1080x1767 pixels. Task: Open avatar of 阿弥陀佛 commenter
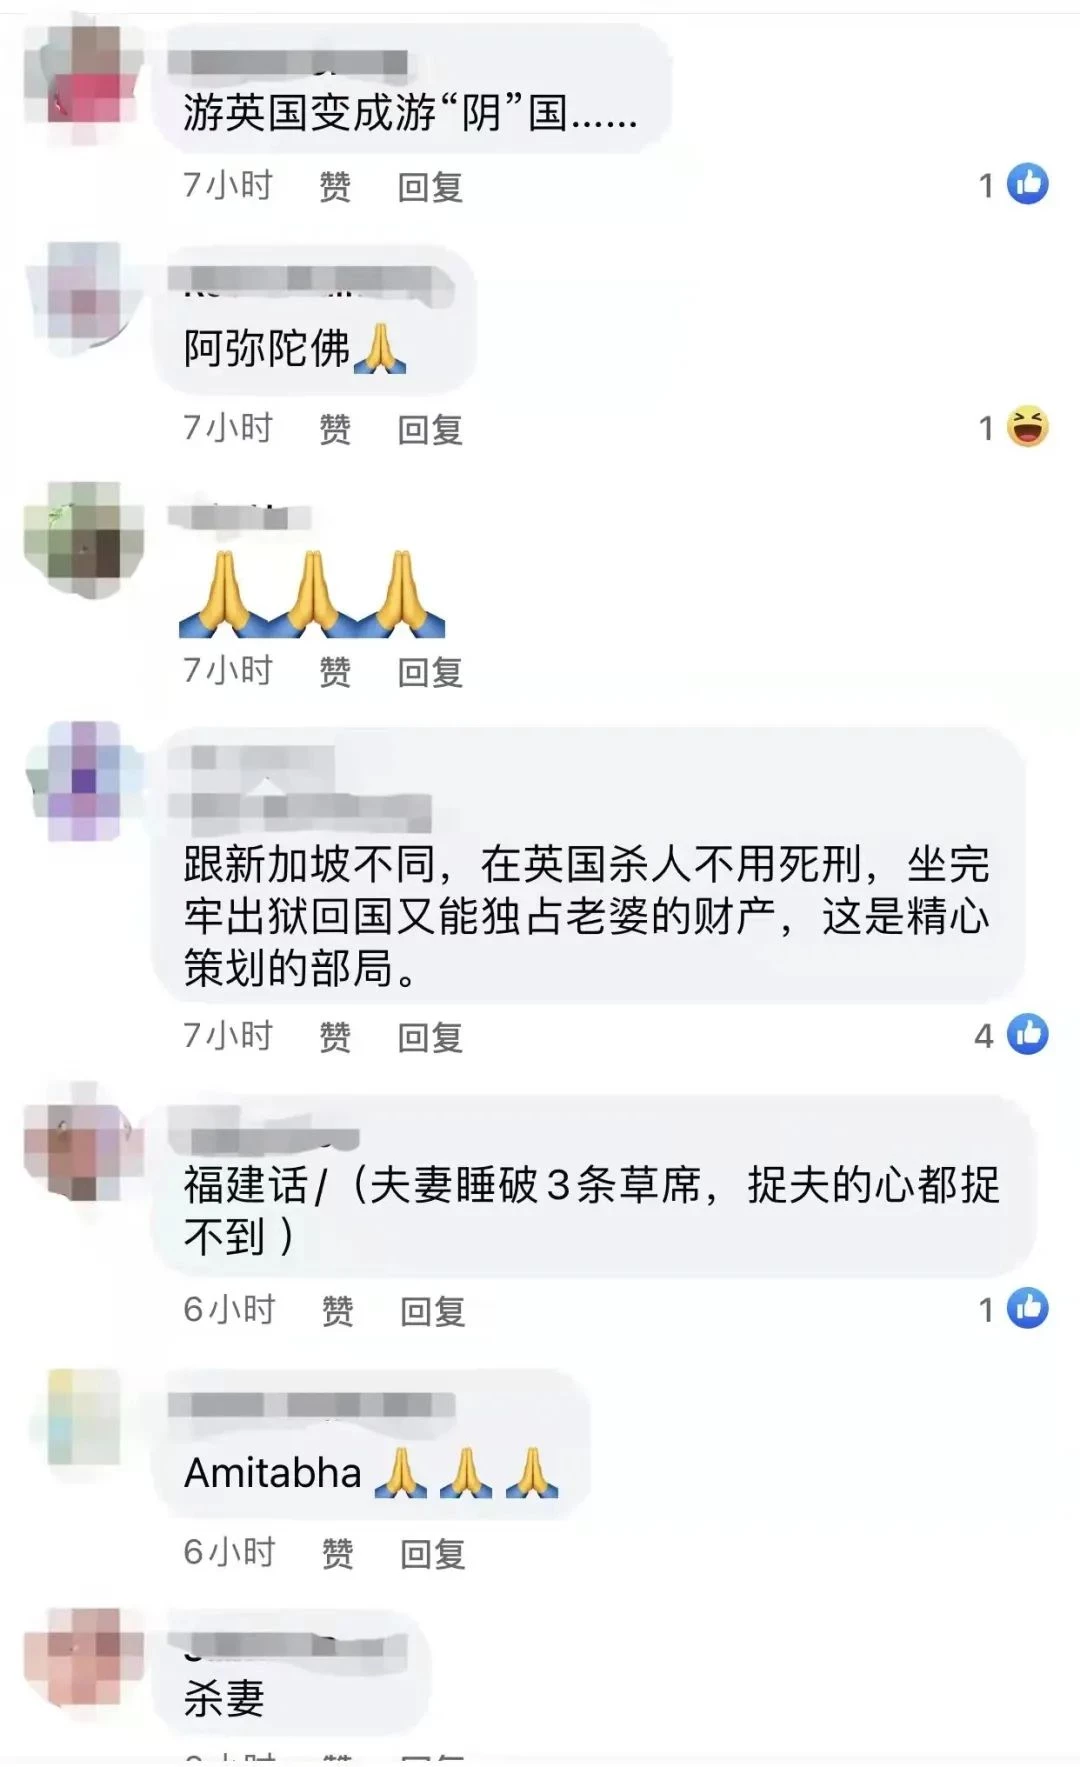pyautogui.click(x=84, y=300)
